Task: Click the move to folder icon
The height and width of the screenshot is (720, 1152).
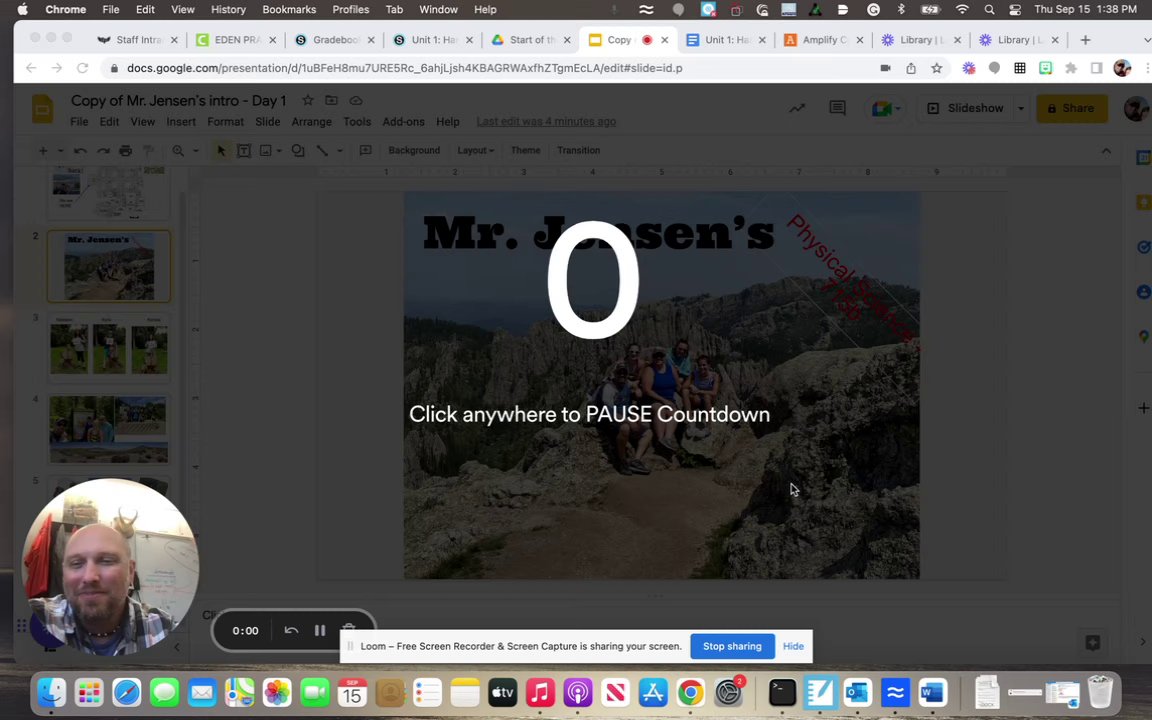Action: (331, 101)
